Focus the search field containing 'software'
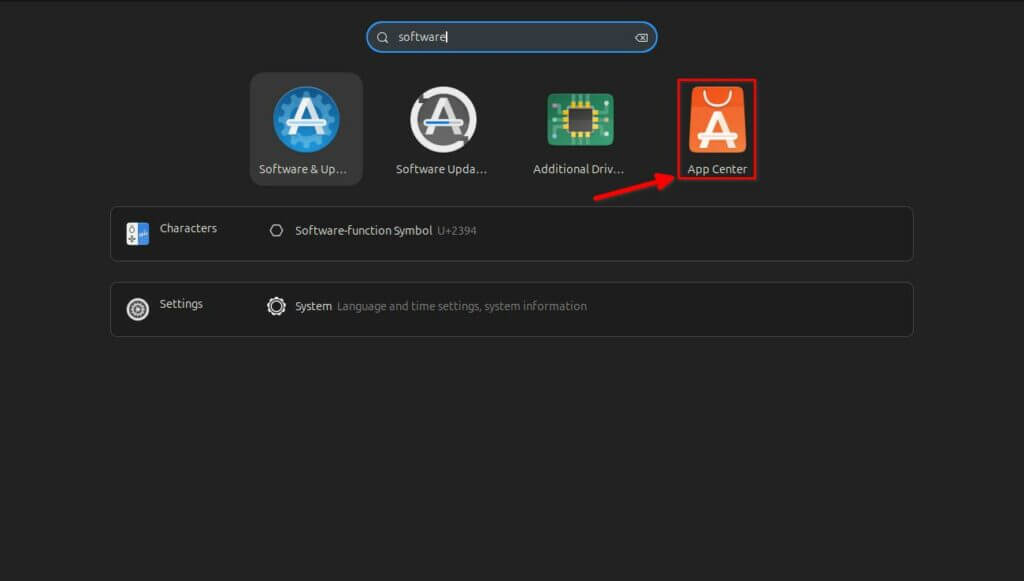1024x581 pixels. (x=511, y=37)
